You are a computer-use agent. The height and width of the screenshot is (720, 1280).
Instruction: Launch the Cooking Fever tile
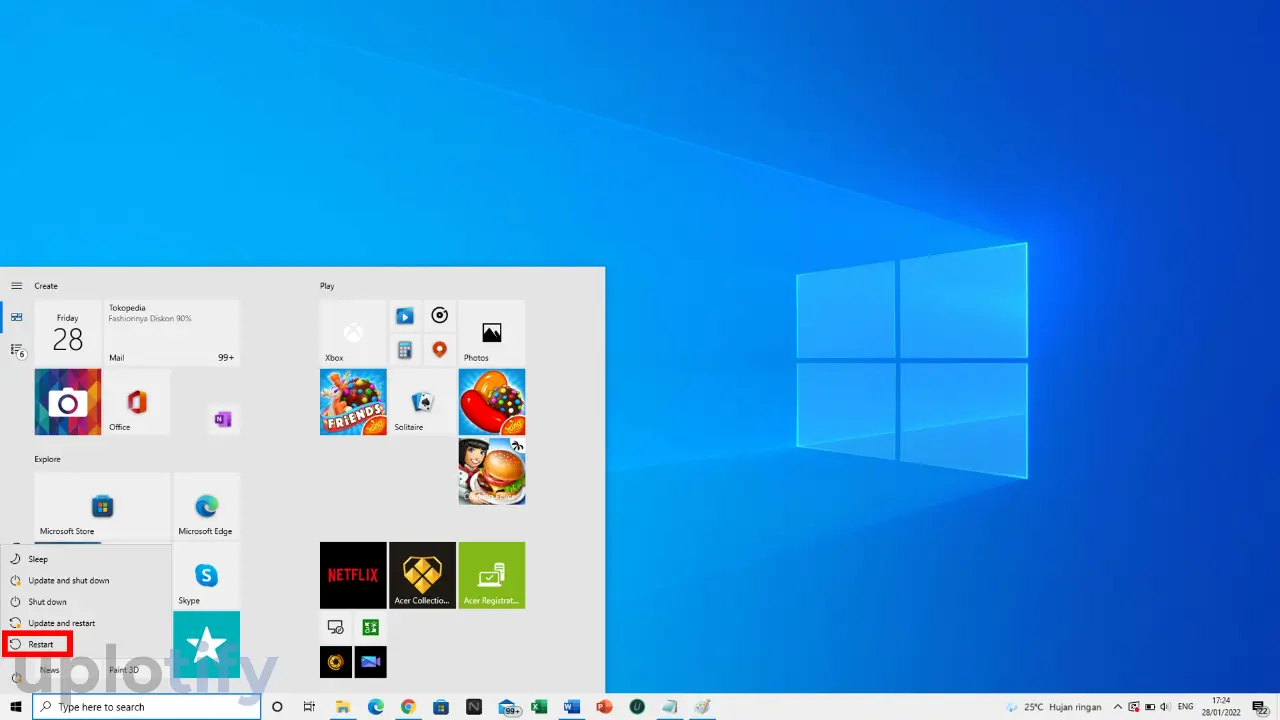pos(492,471)
